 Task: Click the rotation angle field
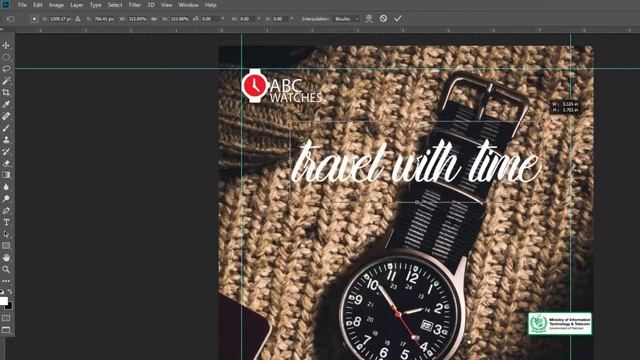point(210,19)
